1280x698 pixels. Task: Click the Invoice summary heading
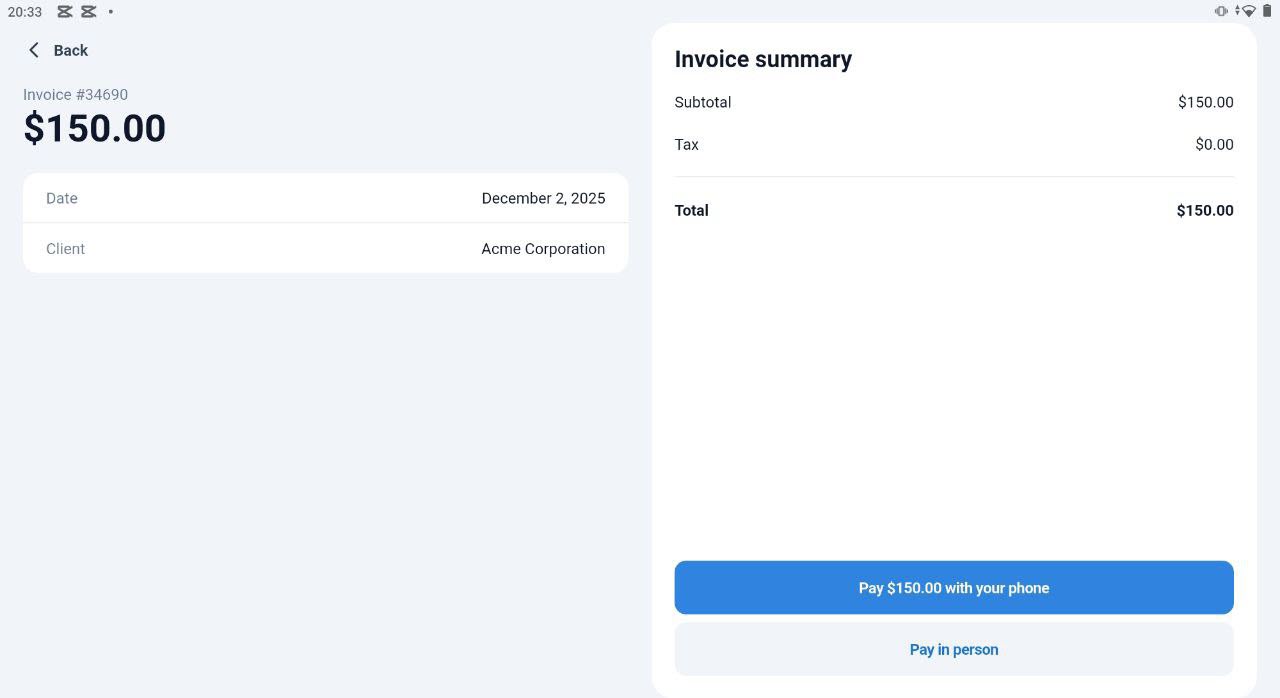tap(763, 59)
